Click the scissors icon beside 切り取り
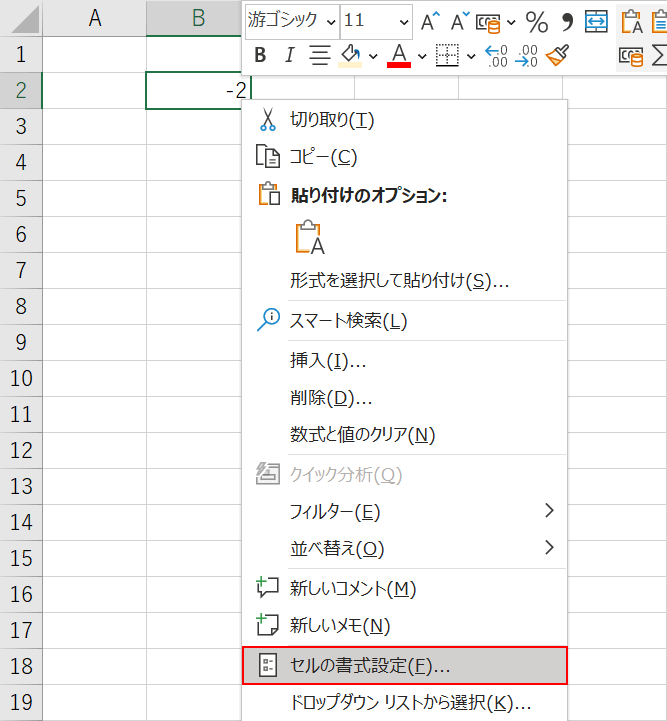Viewport: 667px width, 721px height. [268, 120]
